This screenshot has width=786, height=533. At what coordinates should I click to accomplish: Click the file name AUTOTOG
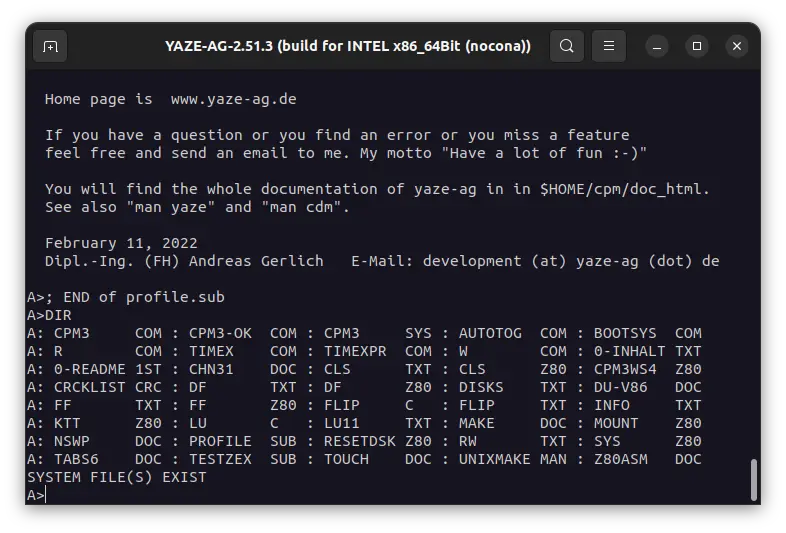(x=490, y=333)
